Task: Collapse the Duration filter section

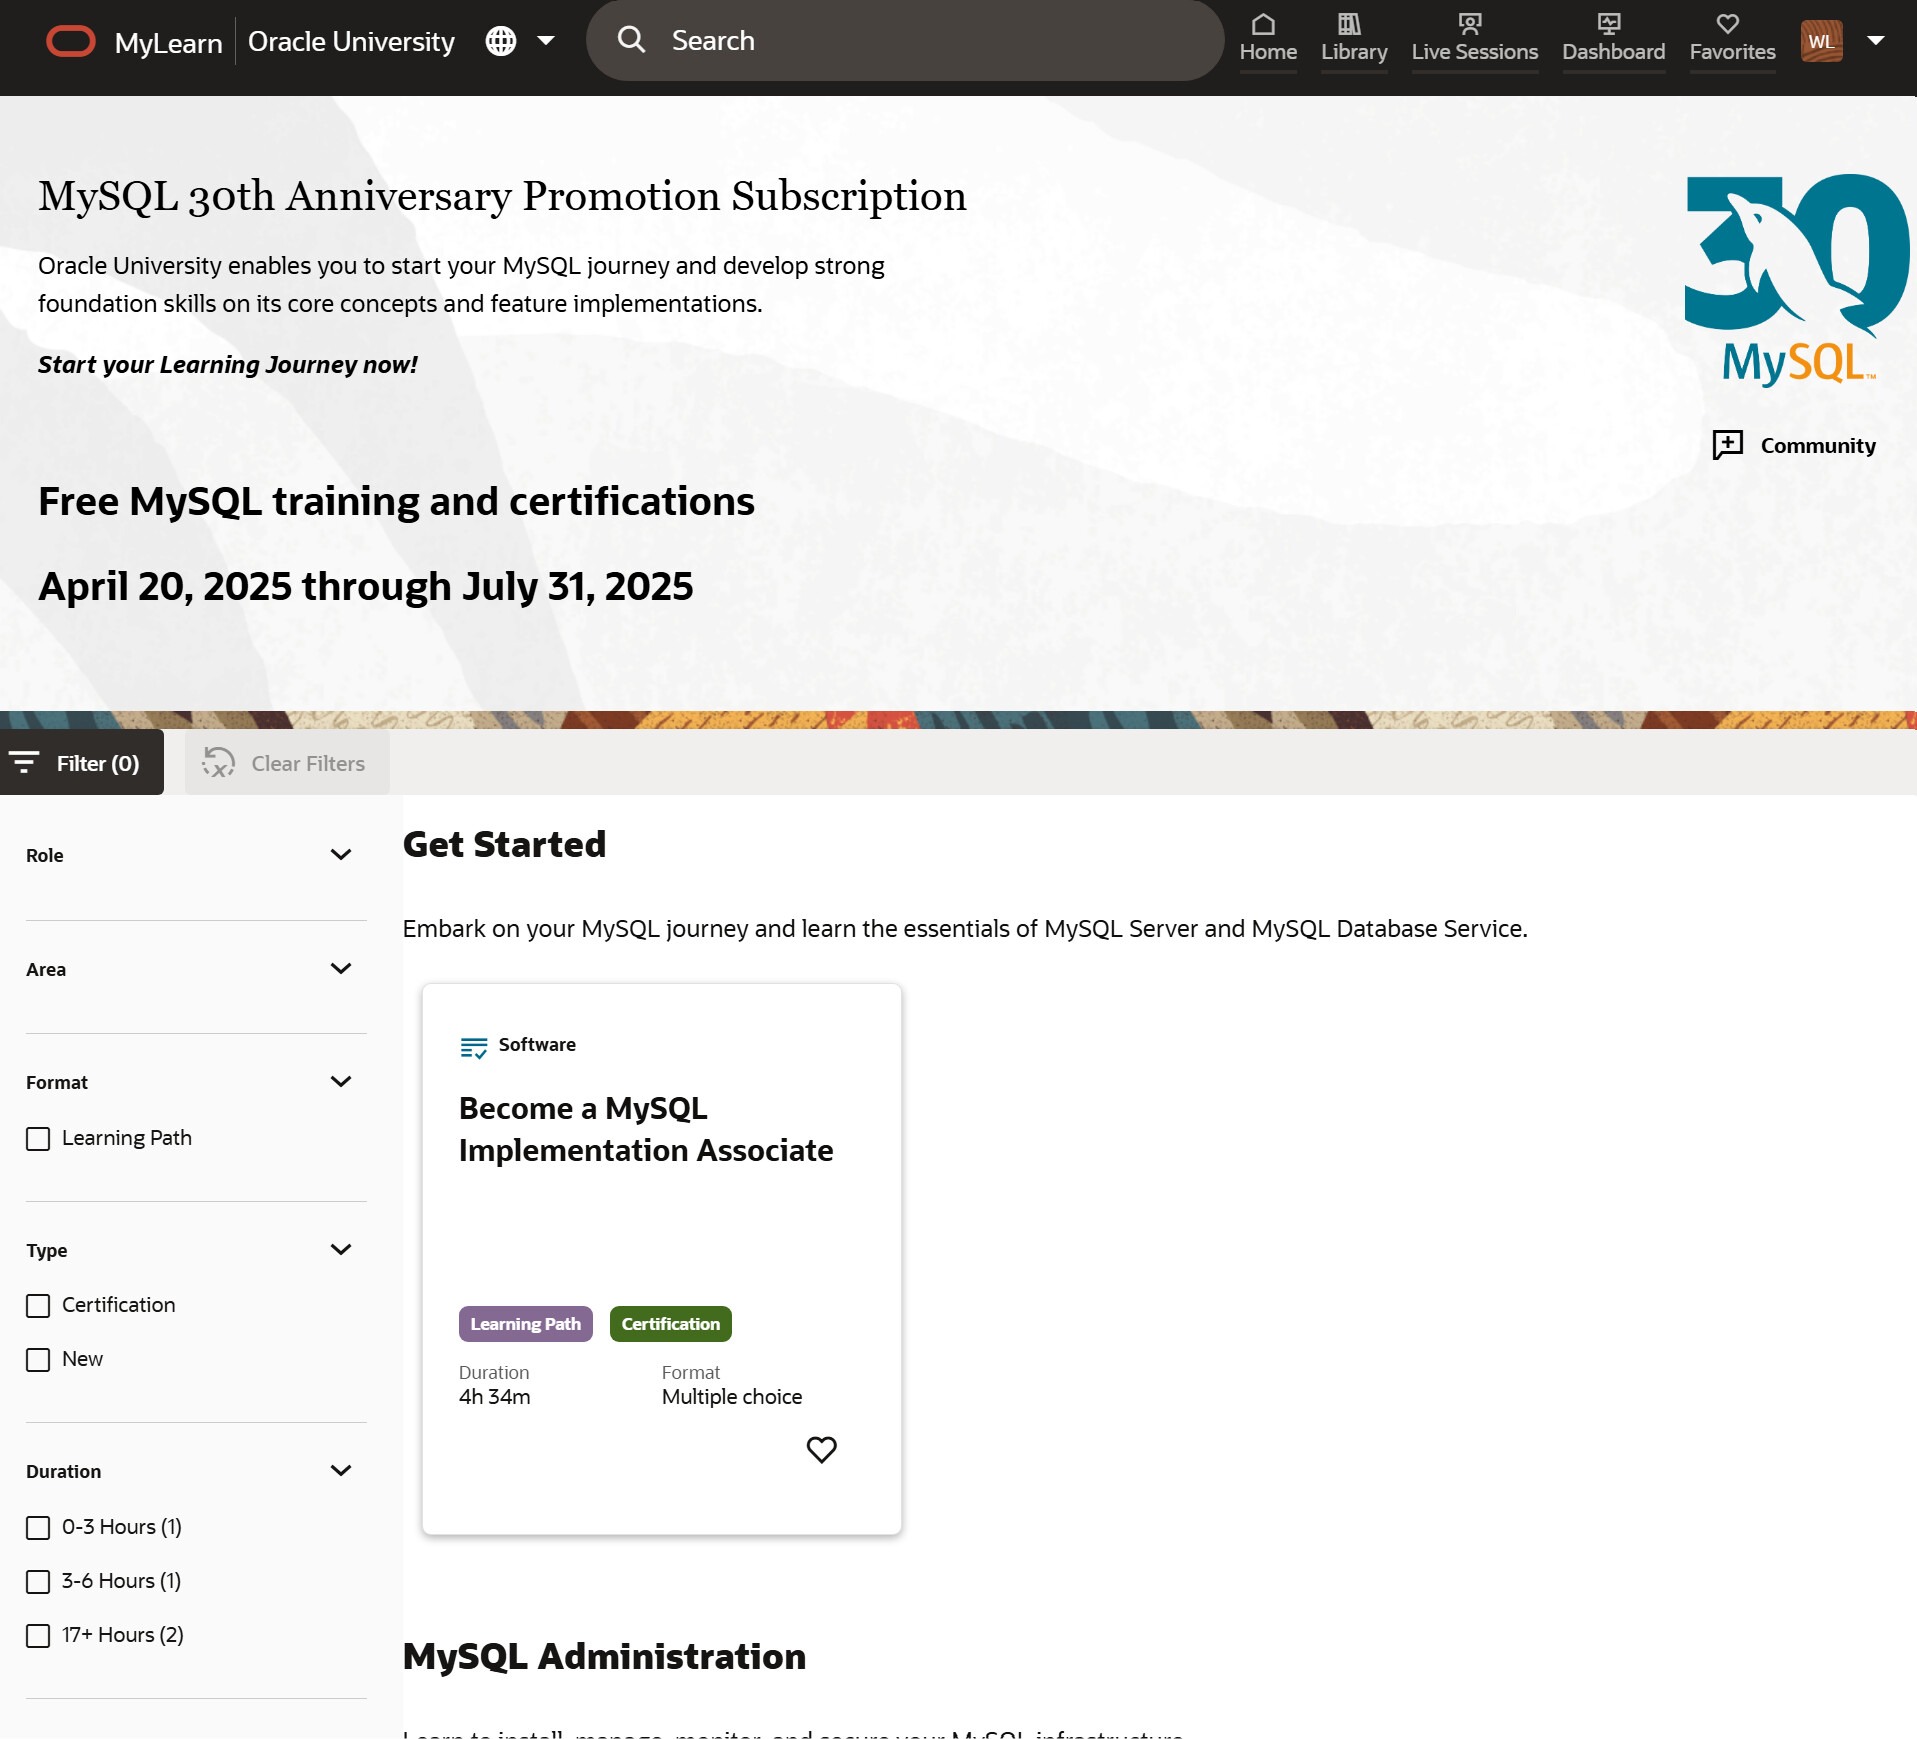Action: 340,1471
